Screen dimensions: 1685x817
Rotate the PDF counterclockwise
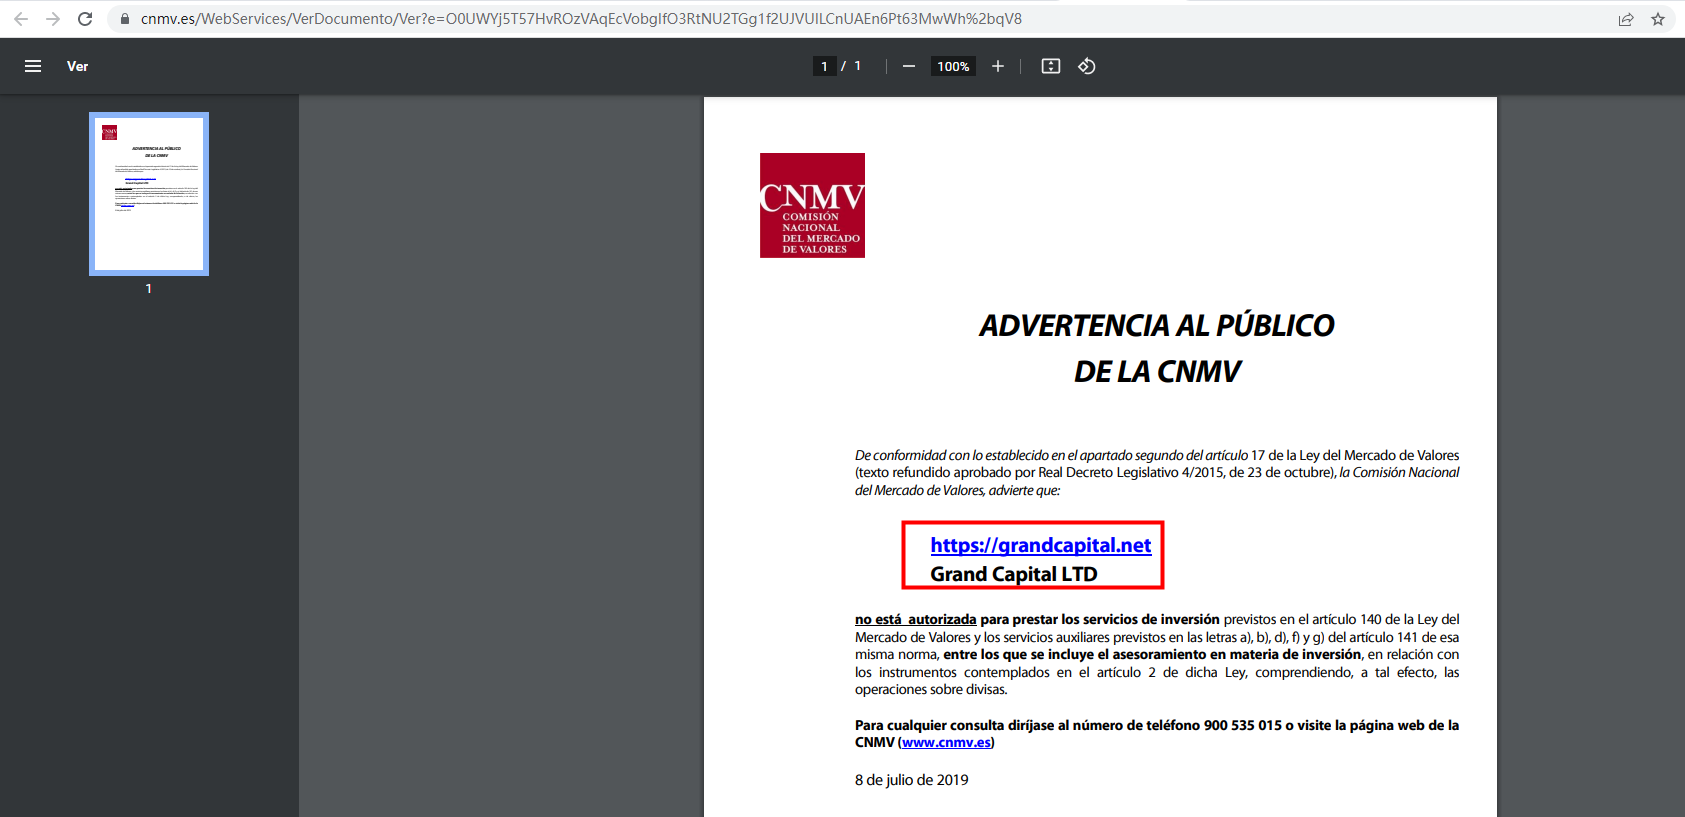coord(1087,66)
